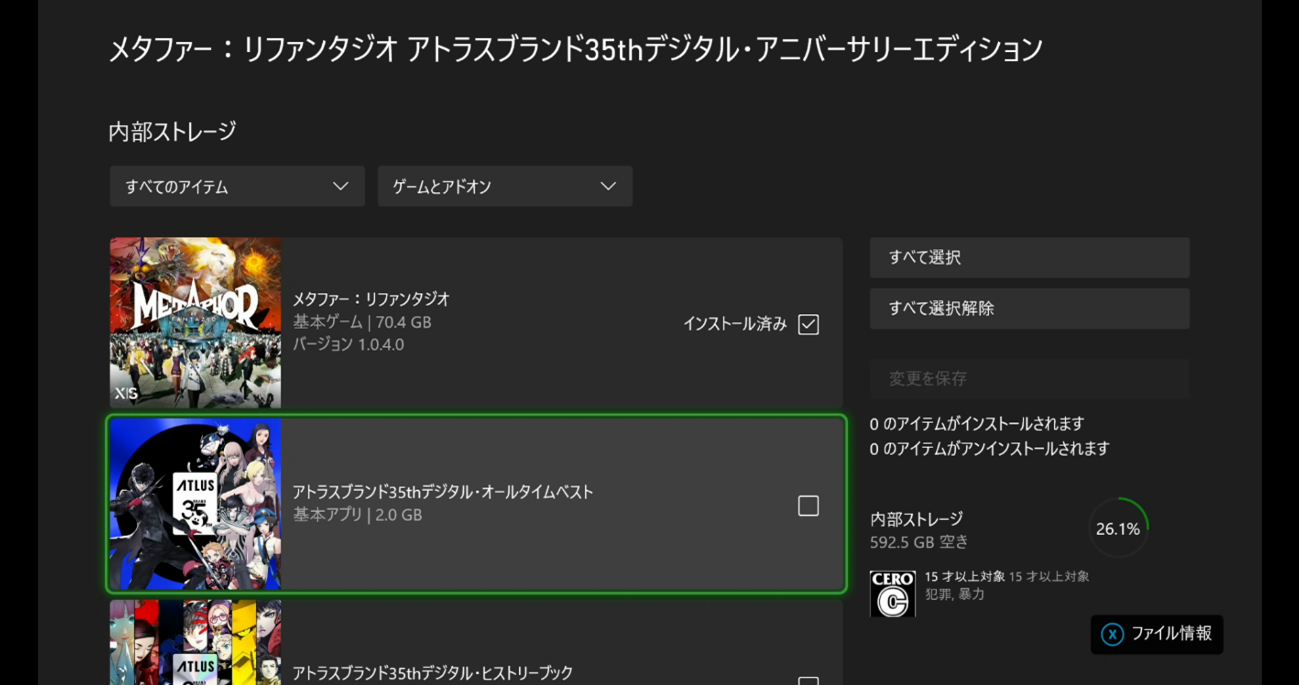This screenshot has width=1299, height=685.
Task: Open the すべてのアイテム filter dropdown
Action: [236, 187]
